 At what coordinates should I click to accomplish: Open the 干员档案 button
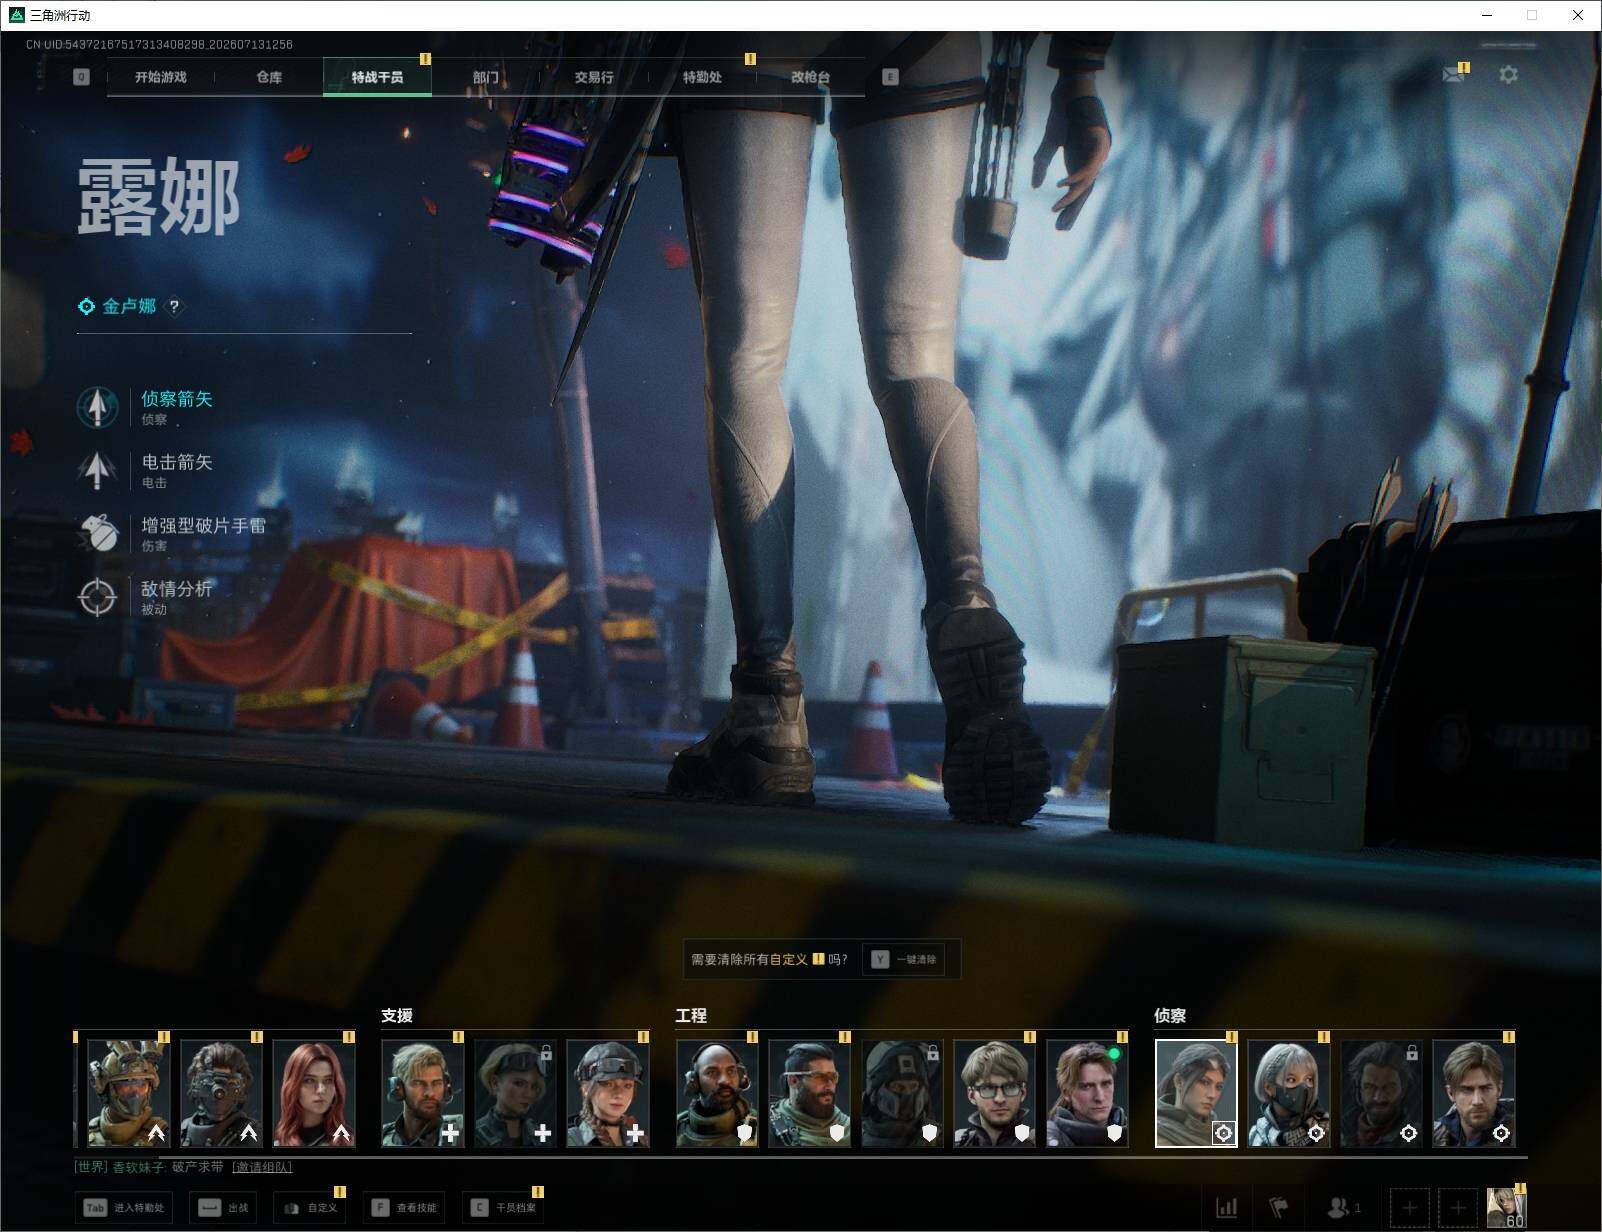(x=504, y=1208)
